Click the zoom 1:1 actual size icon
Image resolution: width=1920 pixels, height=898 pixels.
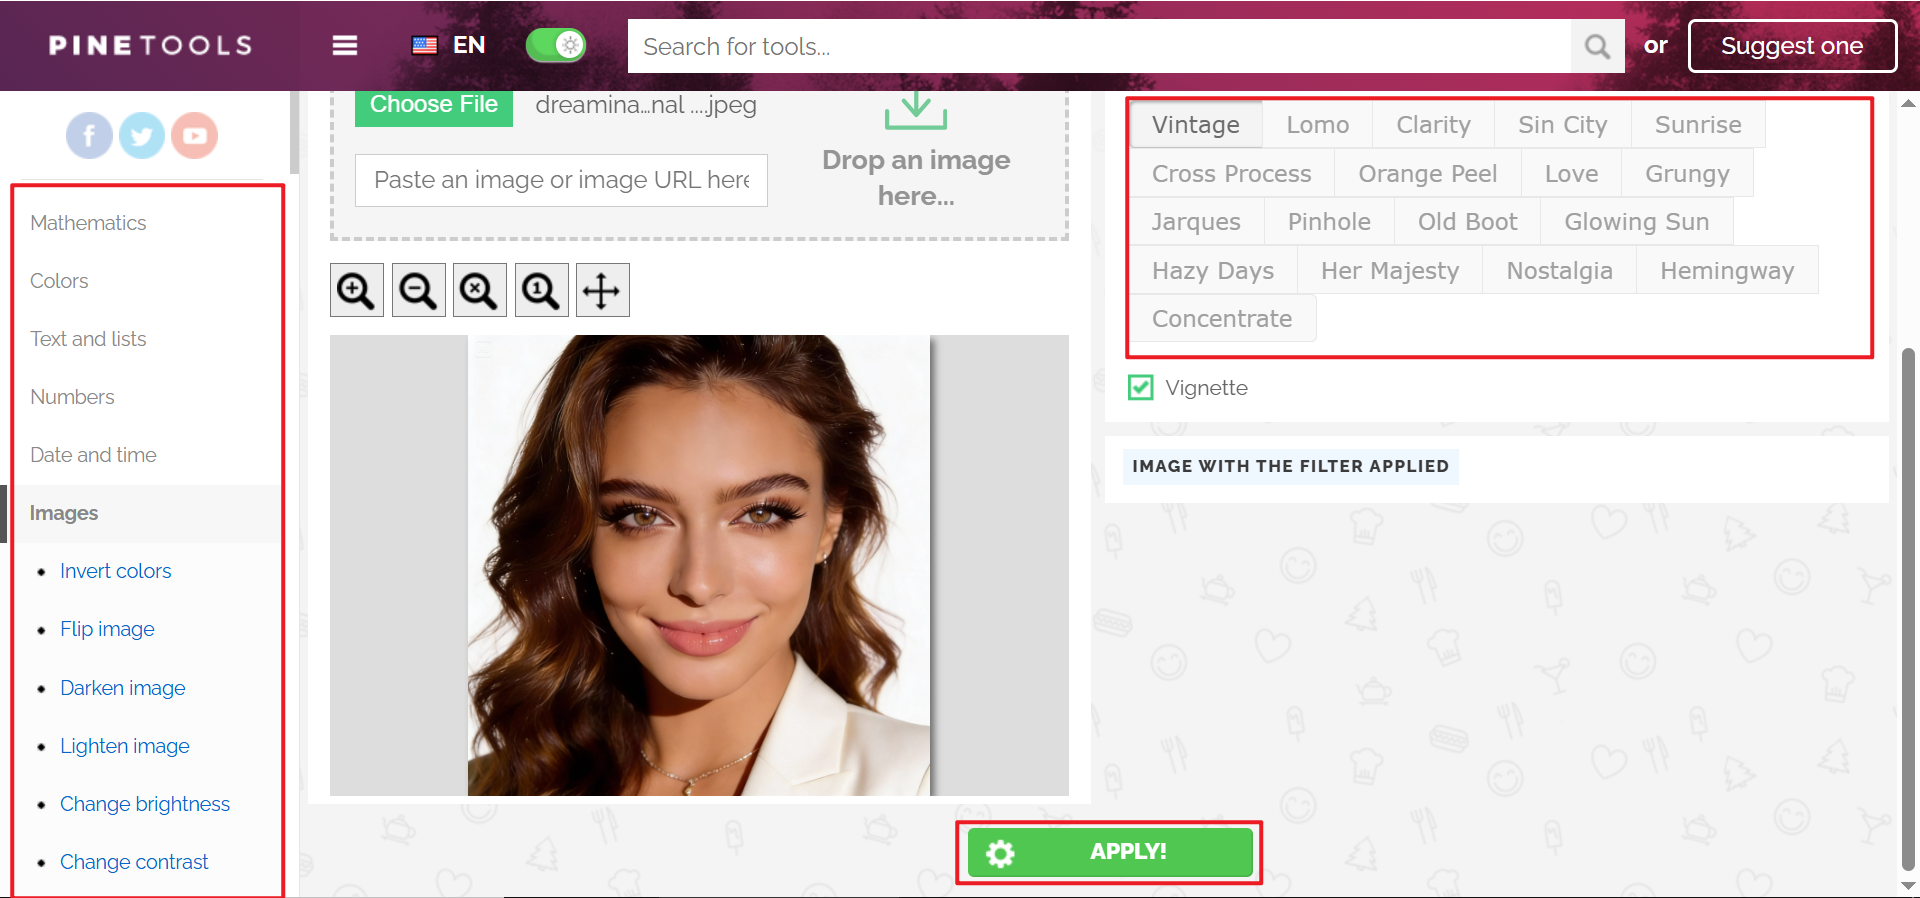pos(542,291)
